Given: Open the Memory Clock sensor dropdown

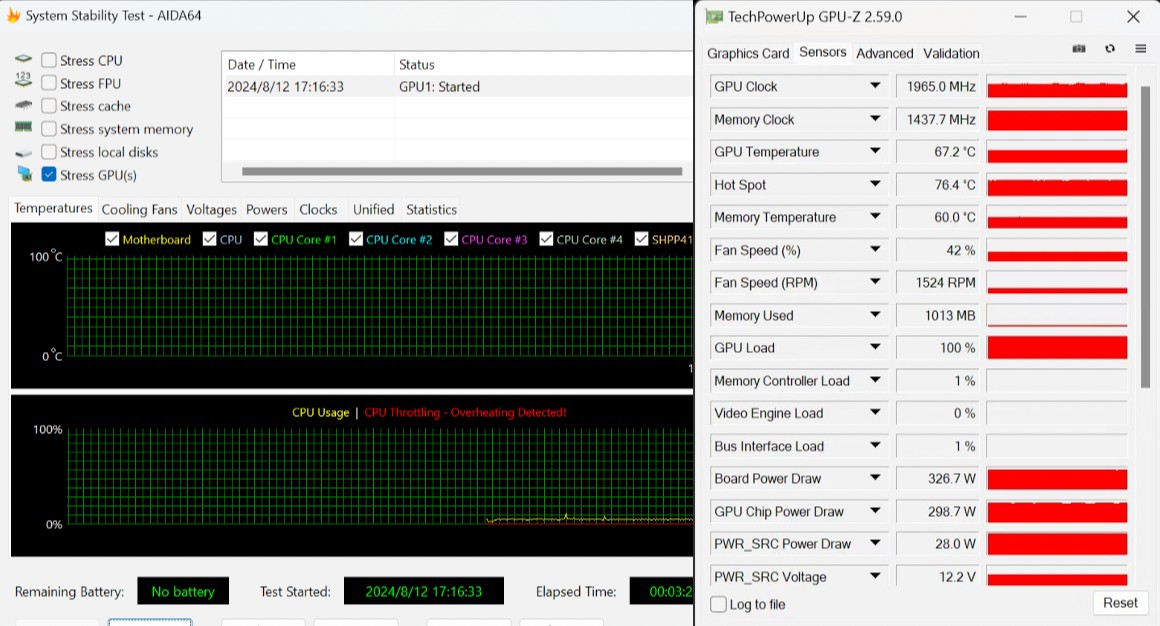Looking at the screenshot, I should coord(875,119).
